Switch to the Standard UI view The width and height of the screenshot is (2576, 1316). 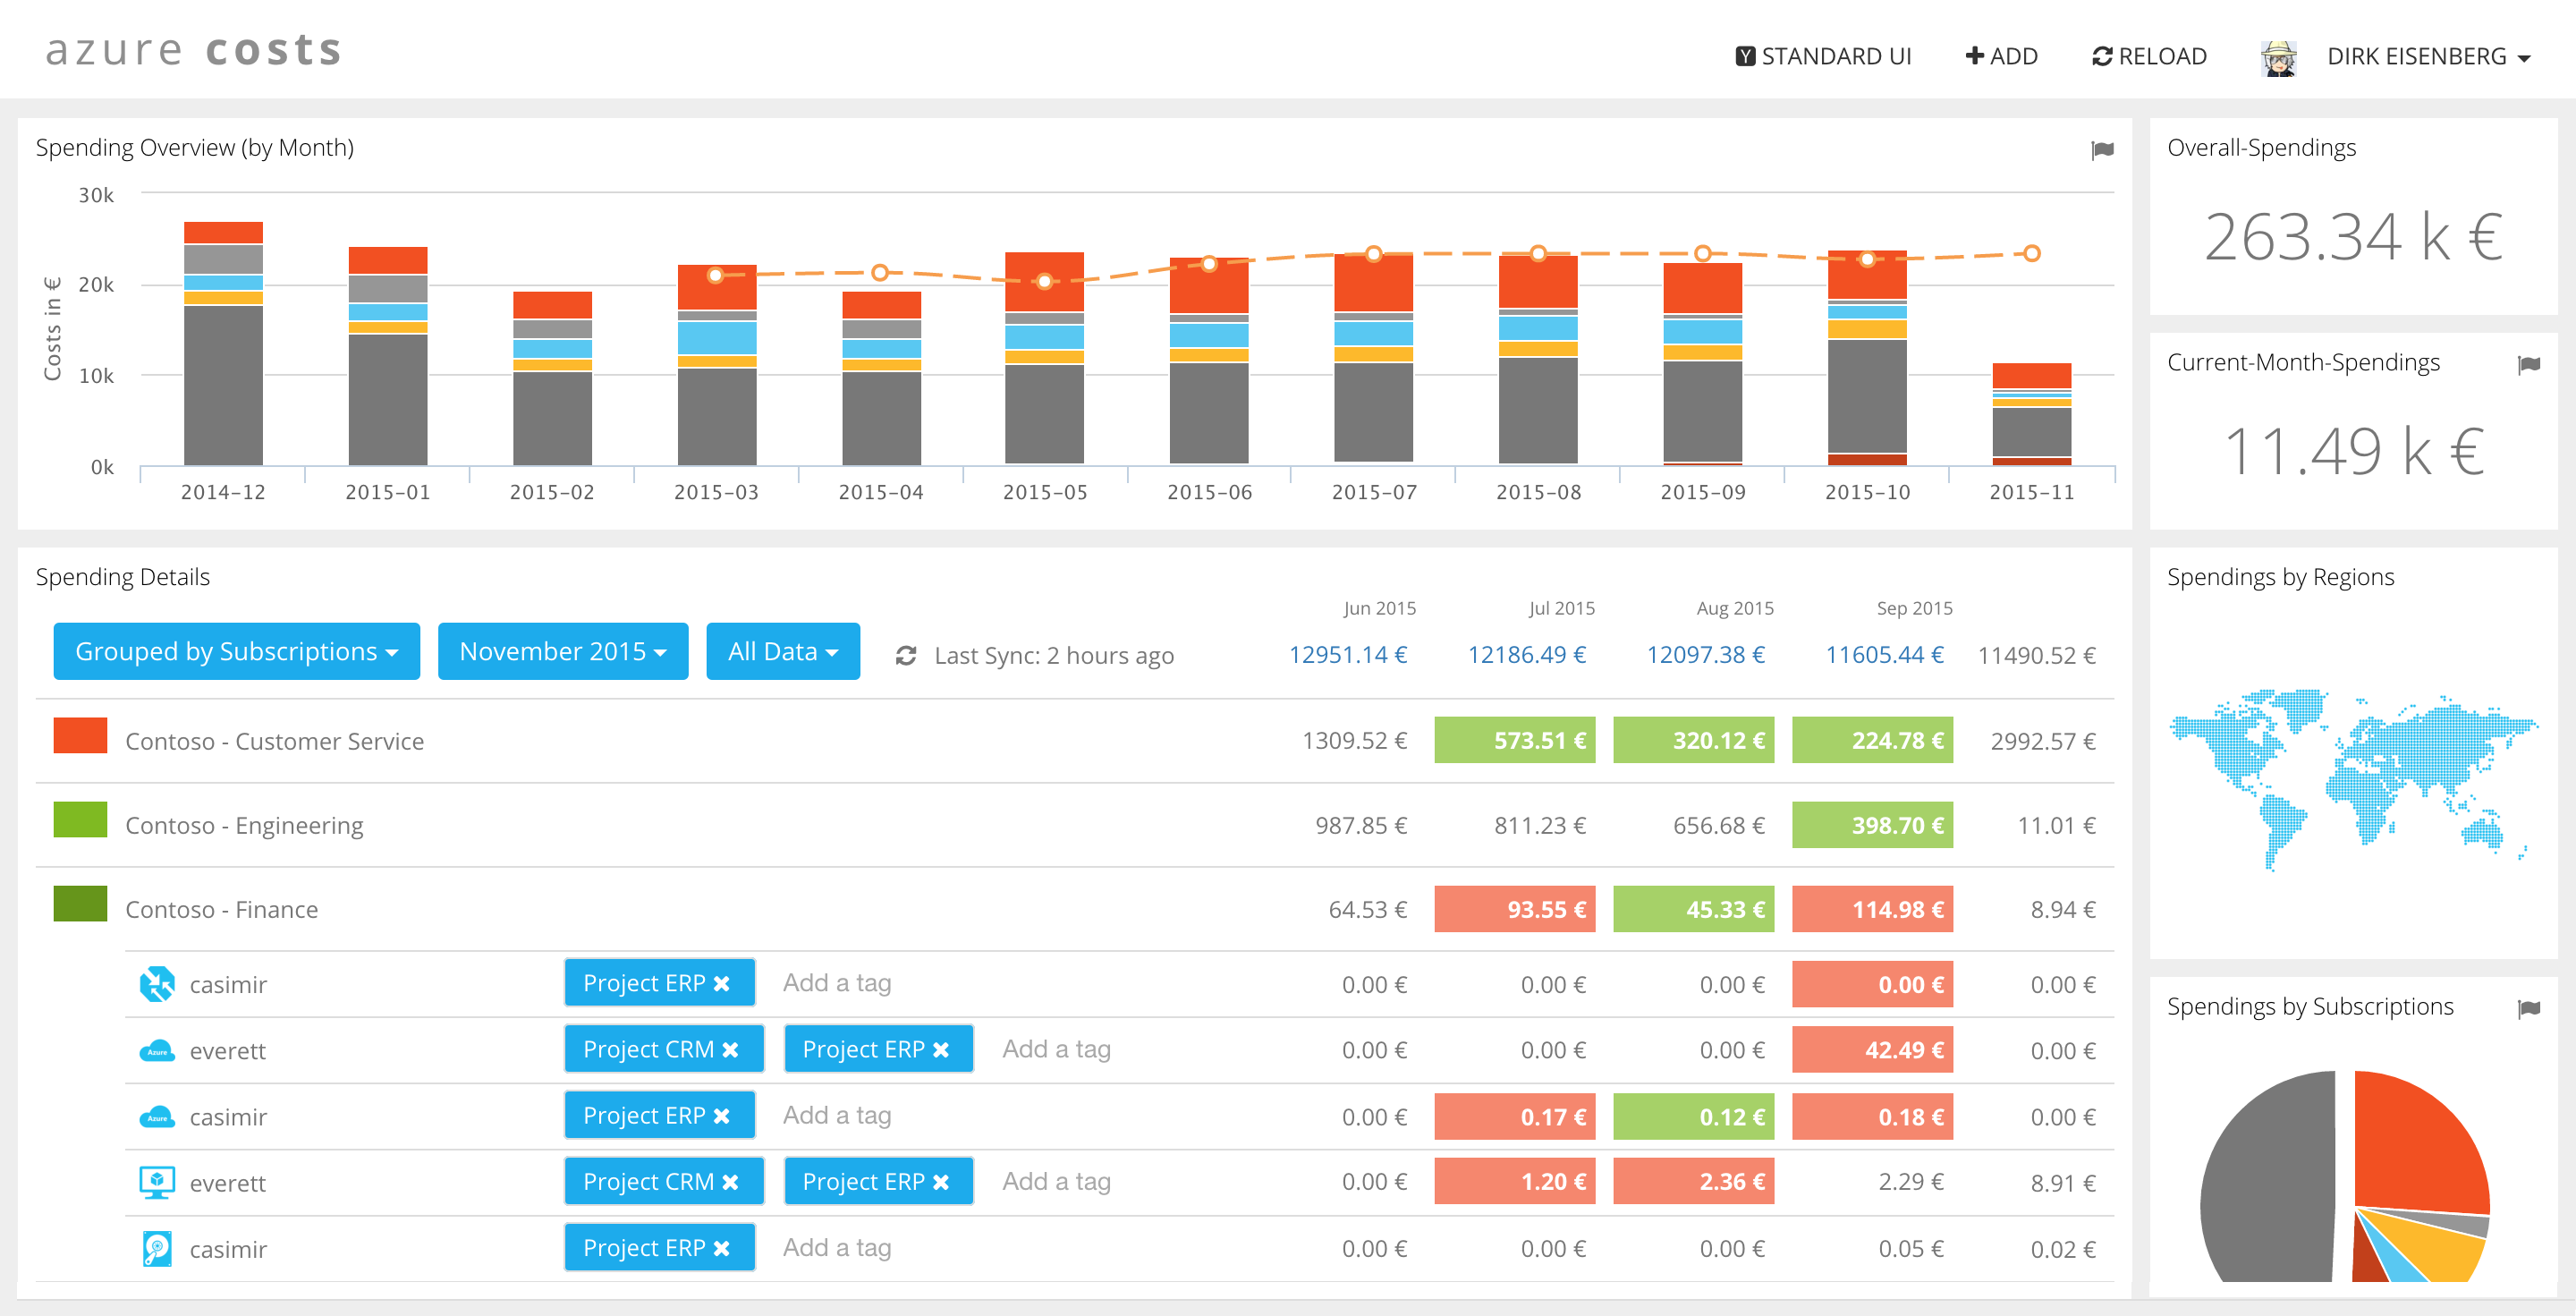click(x=1825, y=56)
